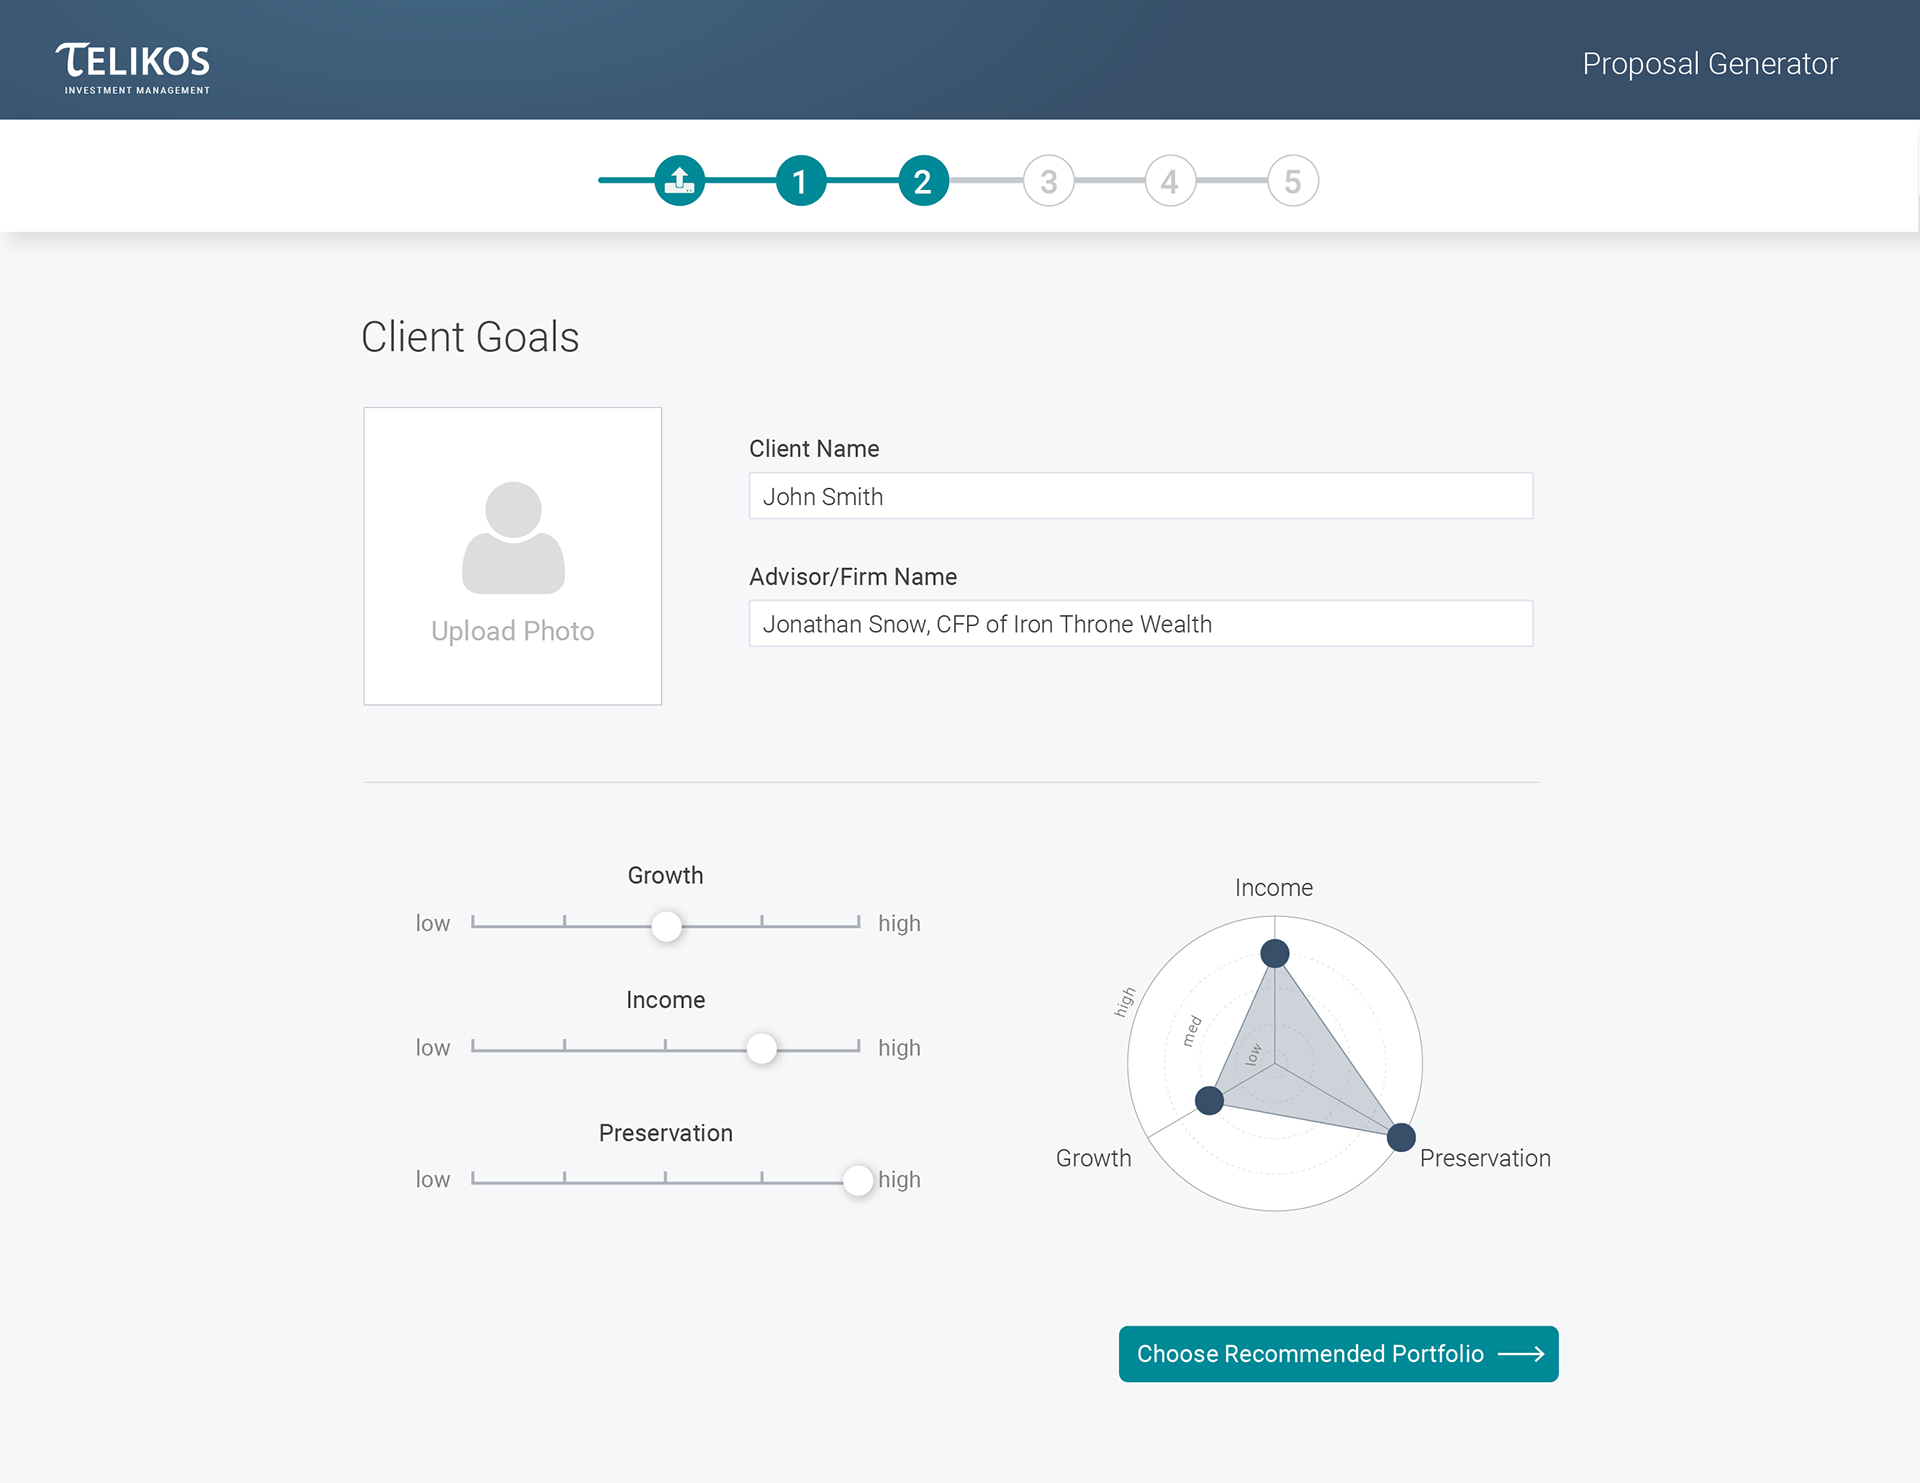
Task: Click the arrow on portfolio button
Action: [1521, 1354]
